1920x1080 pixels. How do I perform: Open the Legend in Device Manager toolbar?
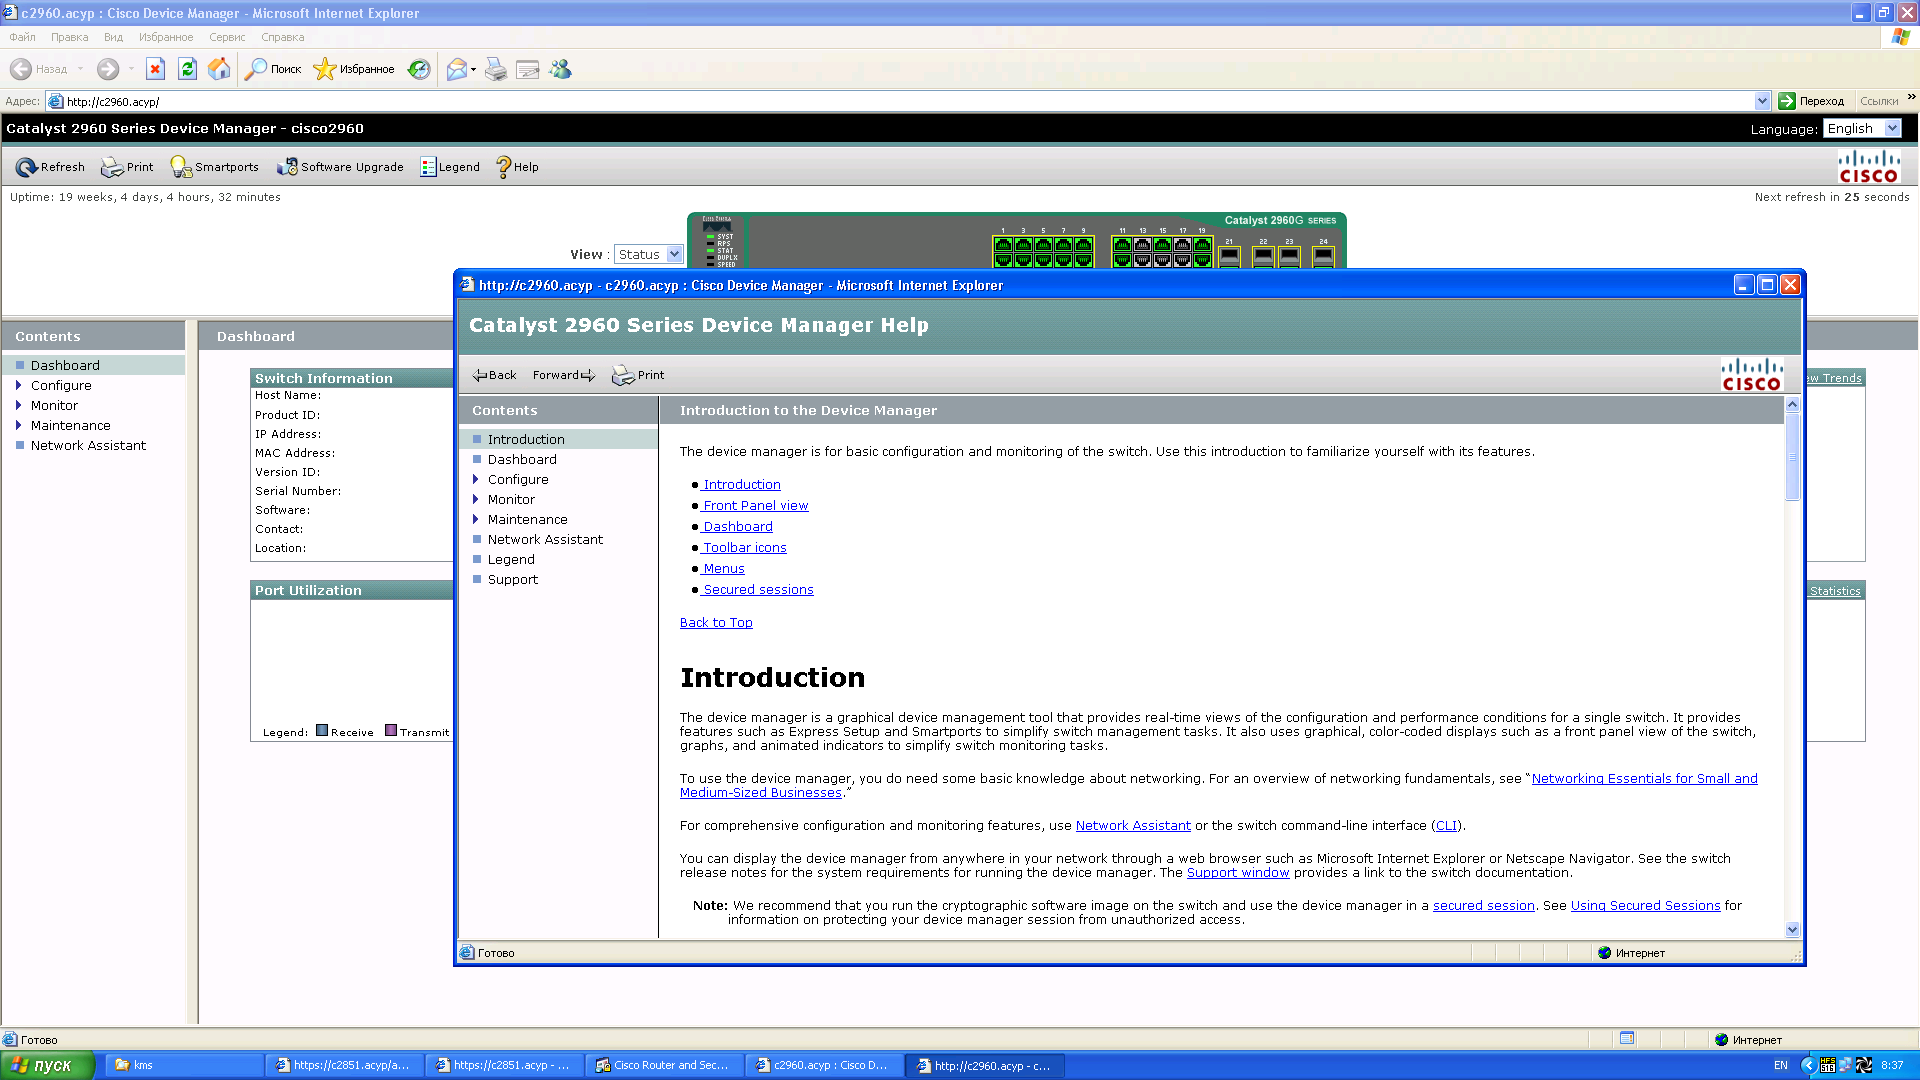click(x=450, y=167)
